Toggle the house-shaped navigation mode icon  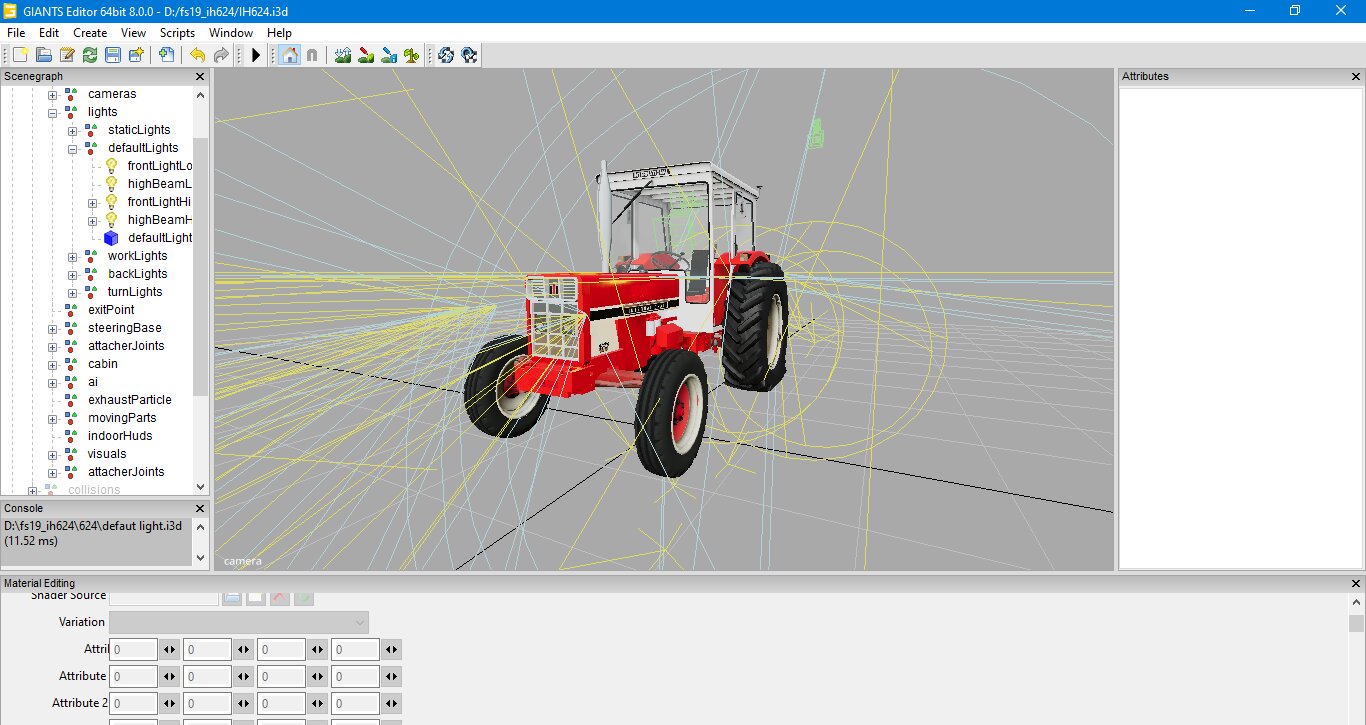pos(289,55)
